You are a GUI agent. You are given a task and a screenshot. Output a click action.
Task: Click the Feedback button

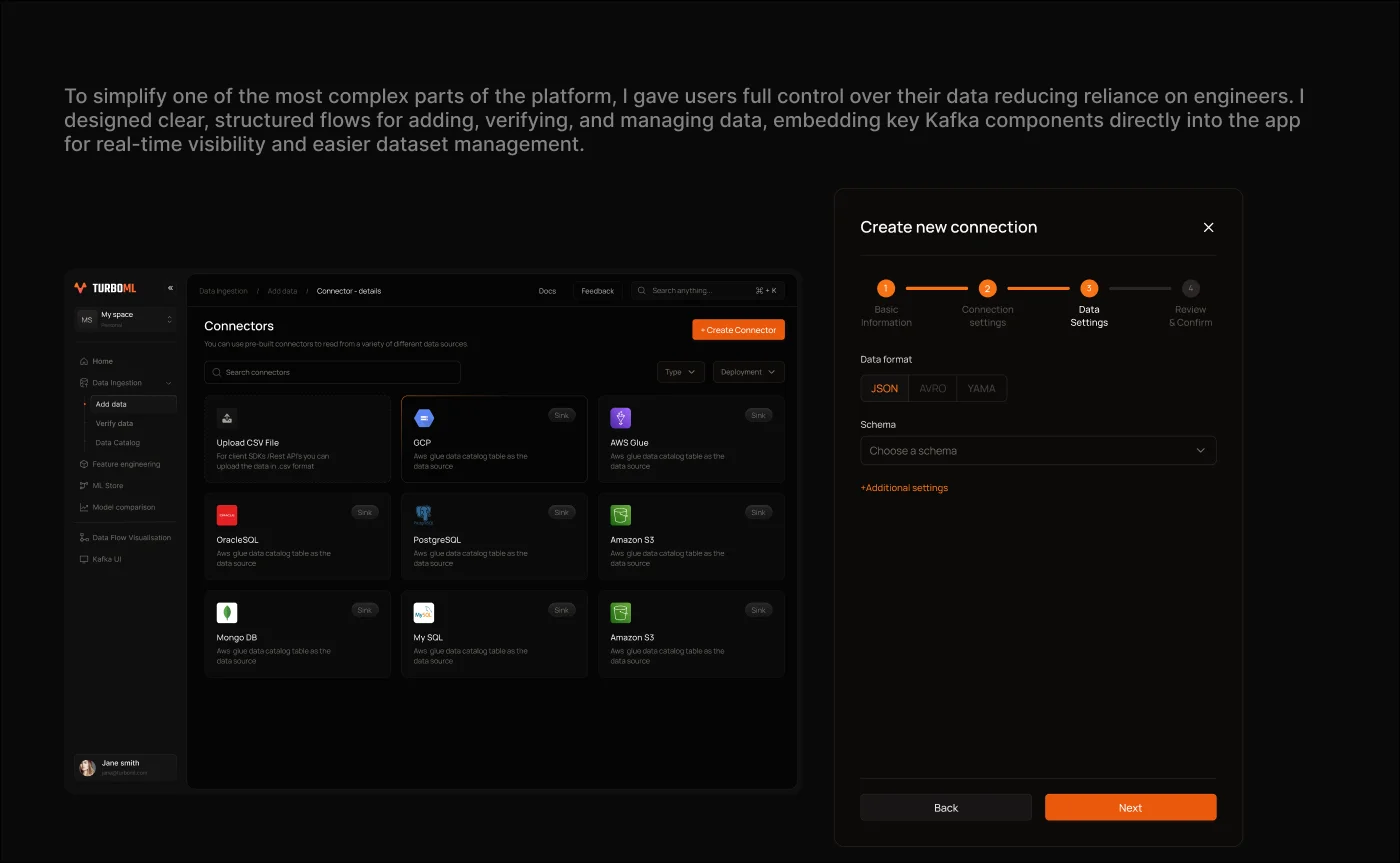[598, 291]
